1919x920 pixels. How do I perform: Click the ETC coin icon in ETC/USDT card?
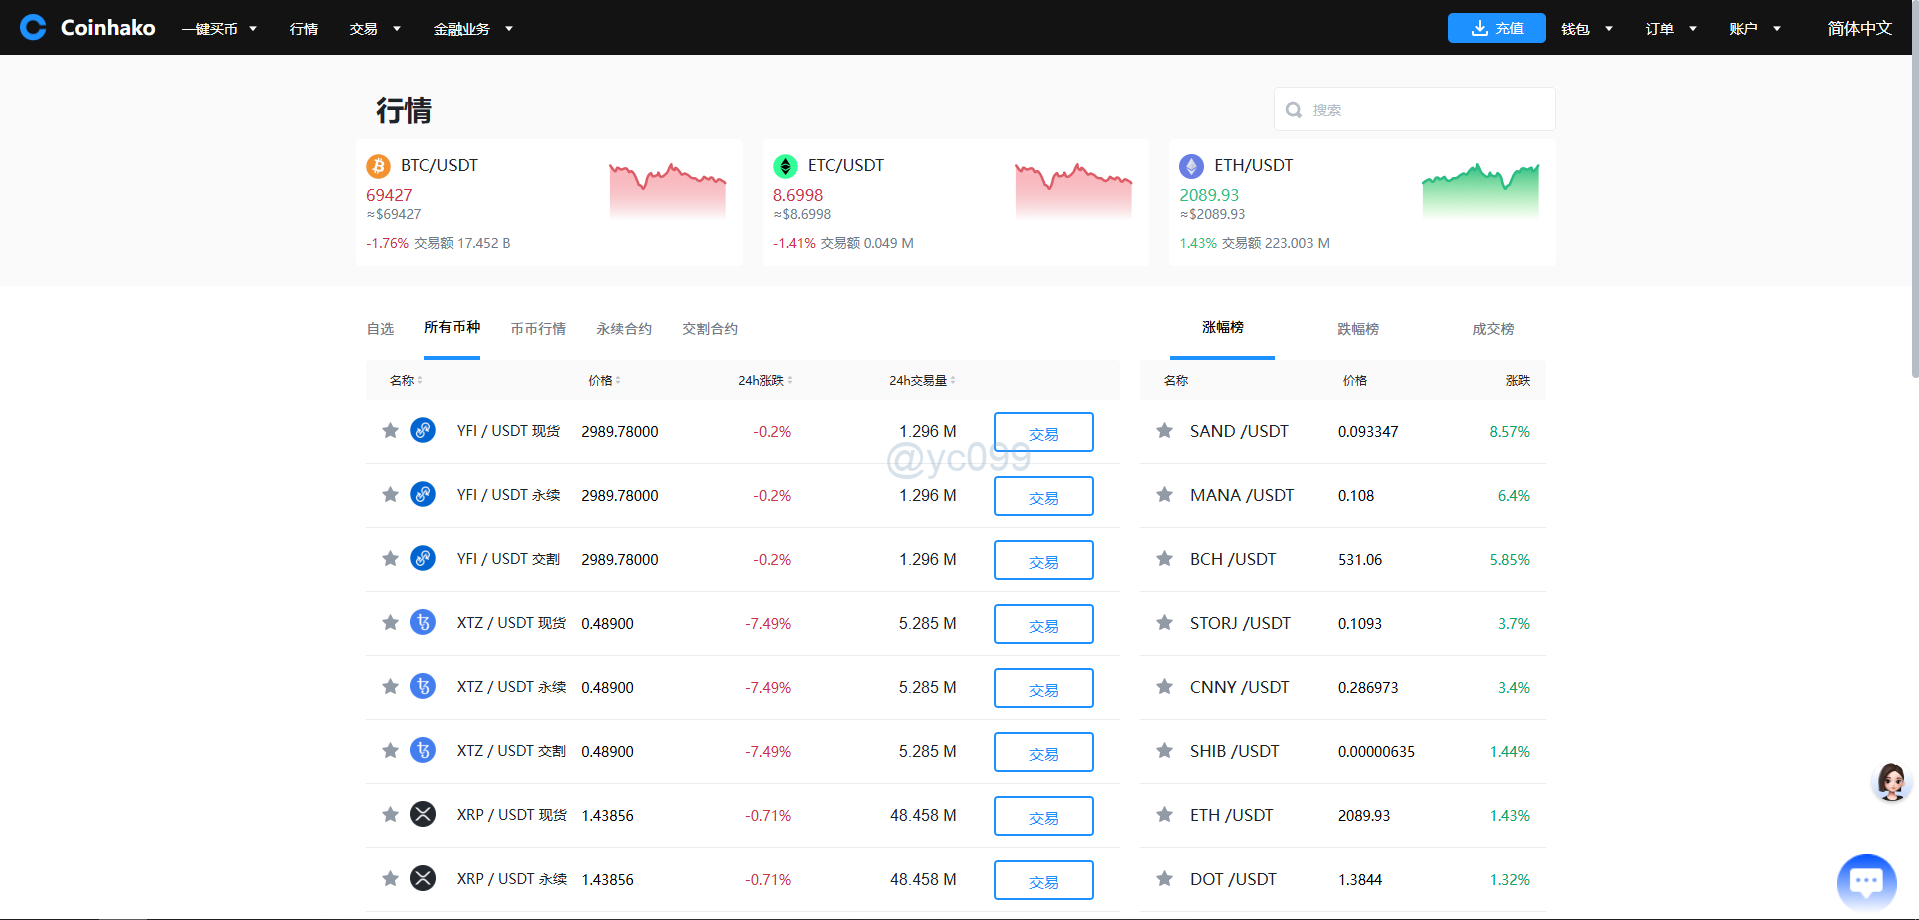[x=785, y=166]
